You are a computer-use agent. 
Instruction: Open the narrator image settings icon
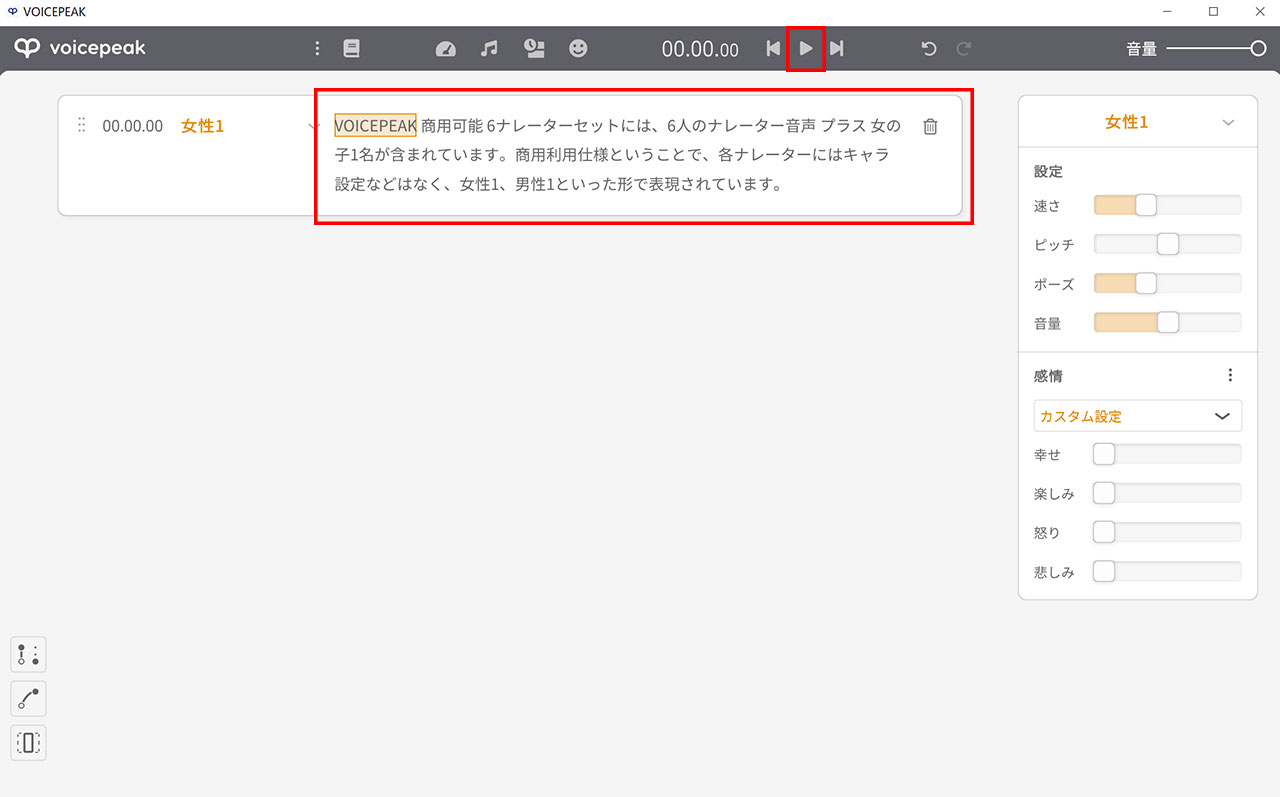tap(534, 48)
